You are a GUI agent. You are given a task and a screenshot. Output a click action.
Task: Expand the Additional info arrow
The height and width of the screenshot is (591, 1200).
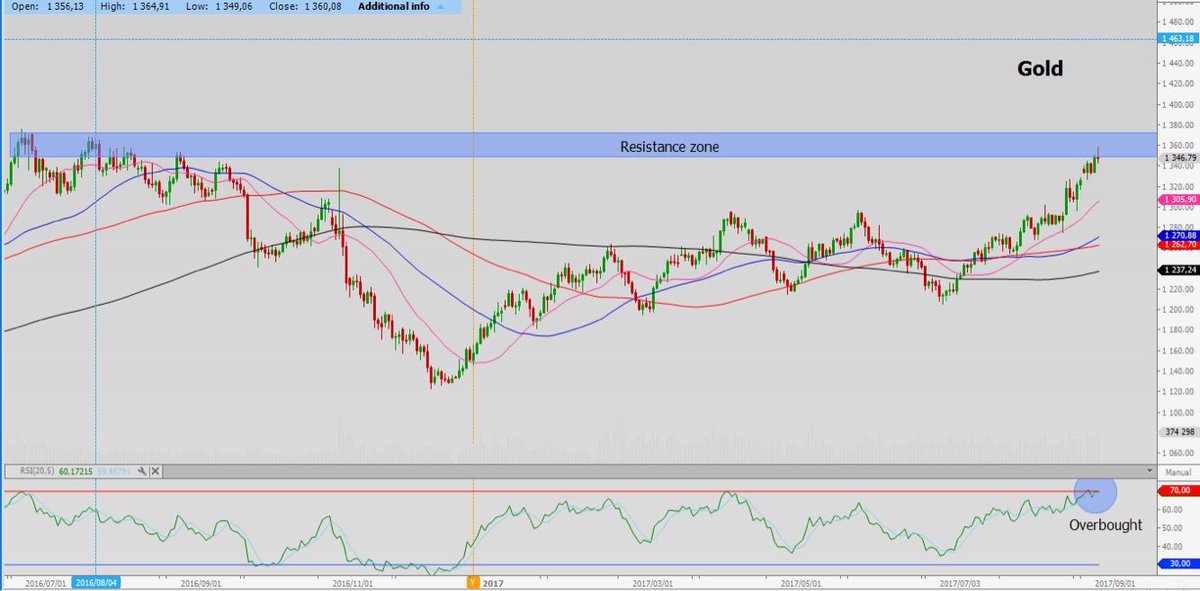[x=440, y=6]
